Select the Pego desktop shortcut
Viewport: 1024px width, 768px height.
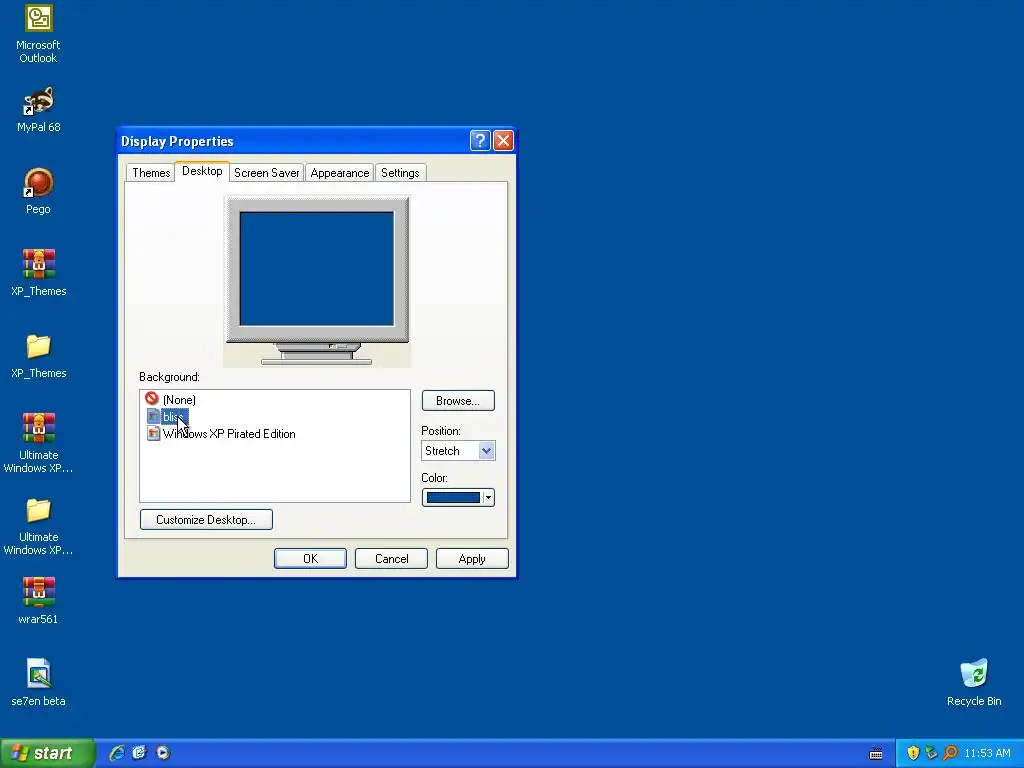tap(39, 183)
